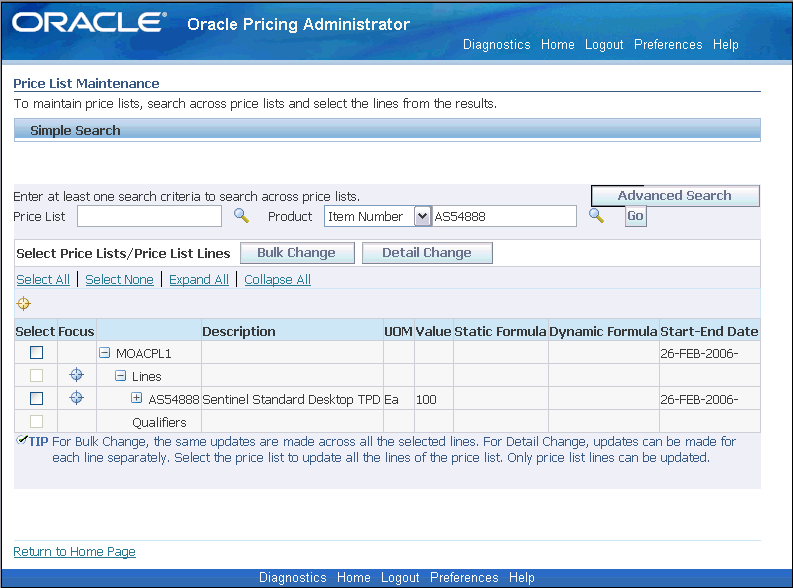Screen dimensions: 793x588
Task: Click the Start-End Date column header
Action: pyautogui.click(x=710, y=331)
